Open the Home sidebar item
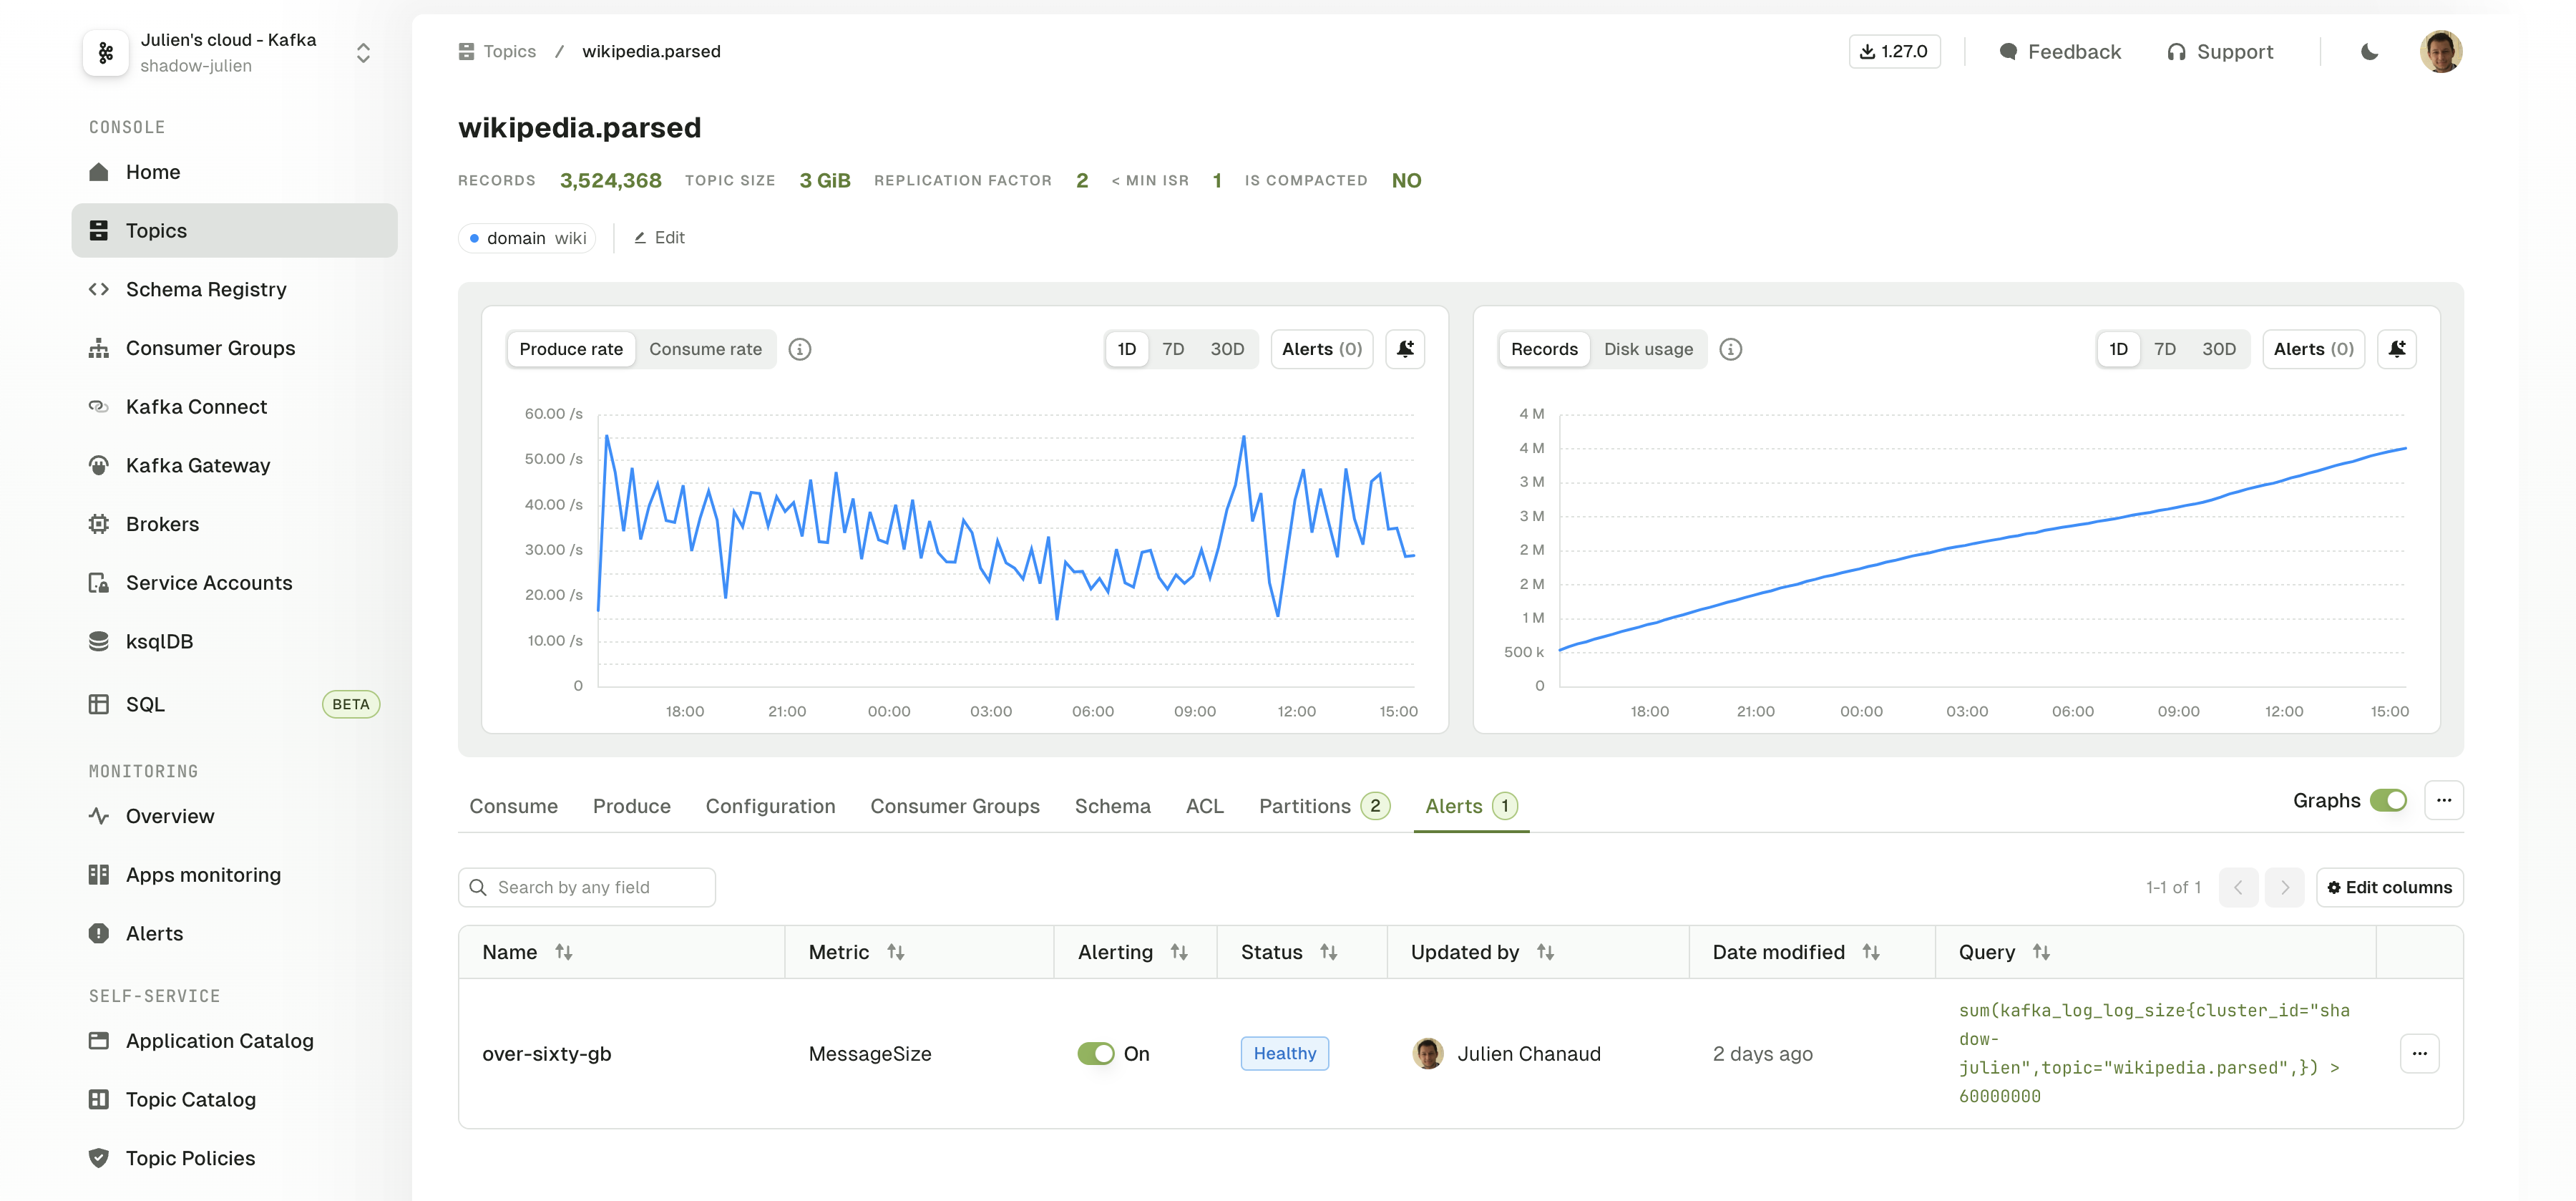Viewport: 2576px width, 1201px height. [234, 172]
